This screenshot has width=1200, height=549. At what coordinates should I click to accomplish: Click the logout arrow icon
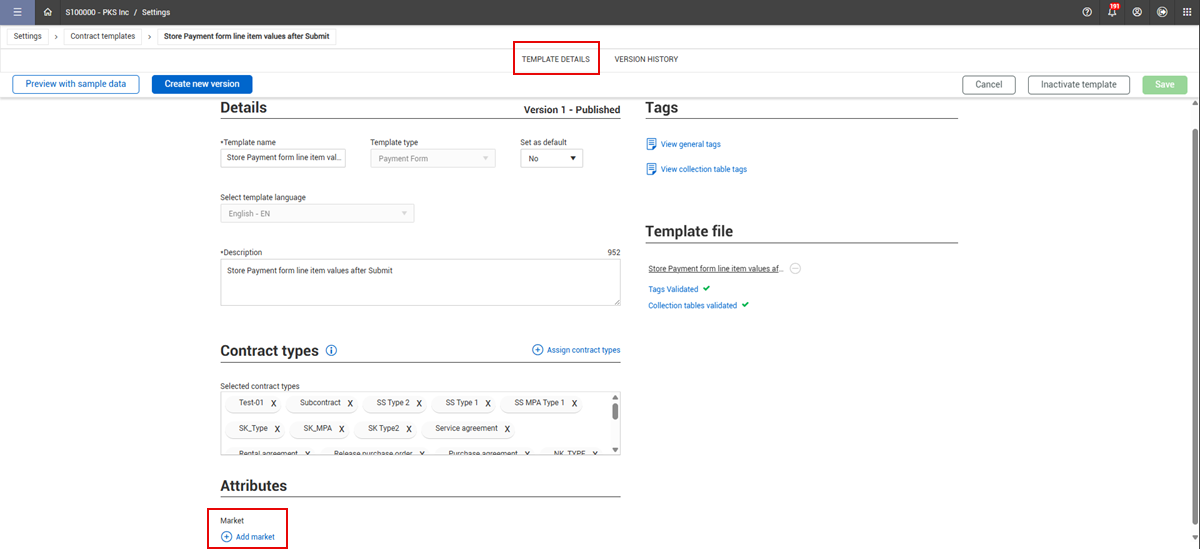1162,12
